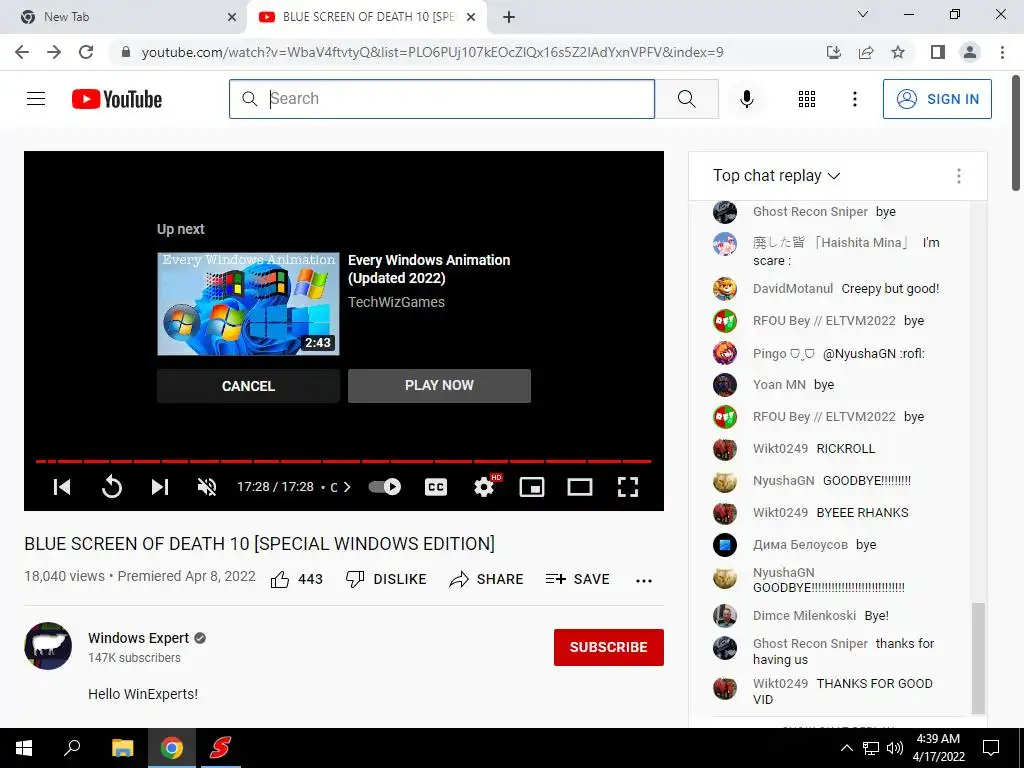This screenshot has height=768, width=1024.
Task: Go to the YouTube home logo
Action: 117,99
